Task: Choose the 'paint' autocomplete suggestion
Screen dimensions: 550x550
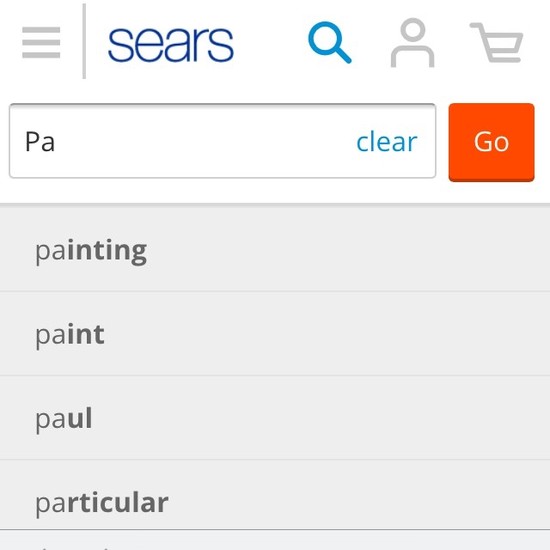Action: tap(275, 334)
